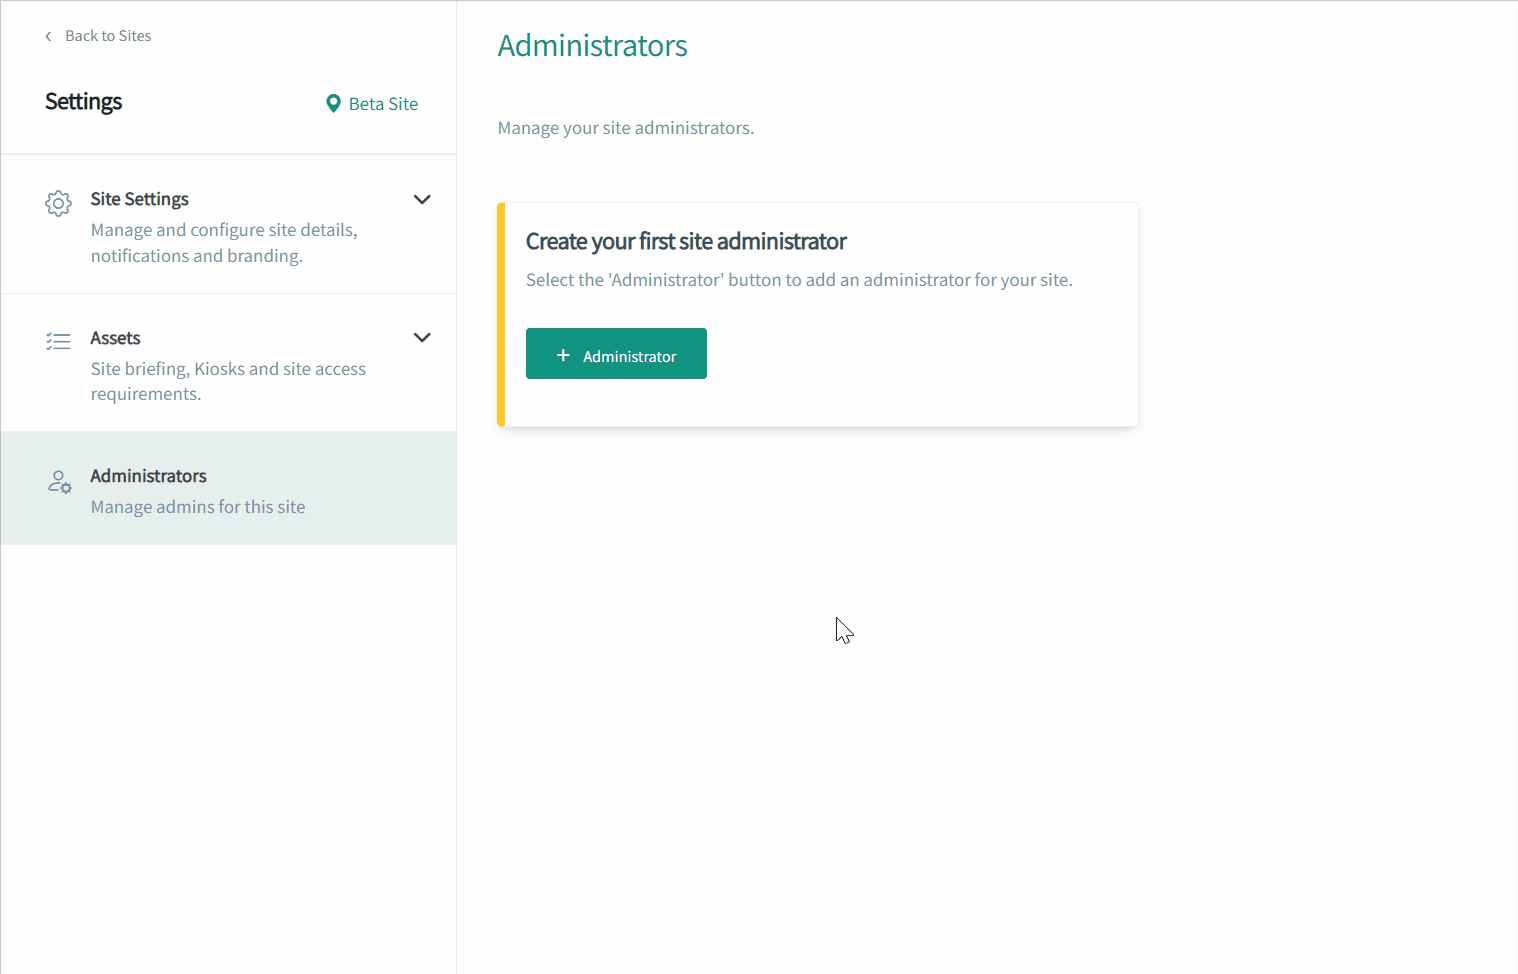Open the Assets menu item
This screenshot has height=974, width=1518.
coord(229,363)
